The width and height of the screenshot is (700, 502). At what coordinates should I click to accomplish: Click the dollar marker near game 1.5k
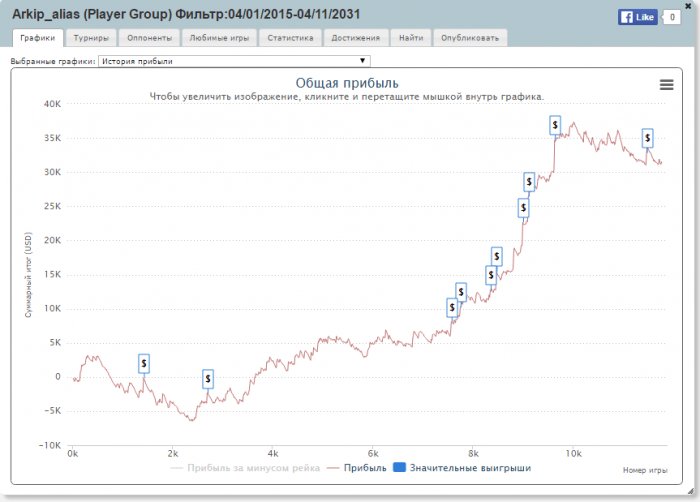(x=144, y=363)
